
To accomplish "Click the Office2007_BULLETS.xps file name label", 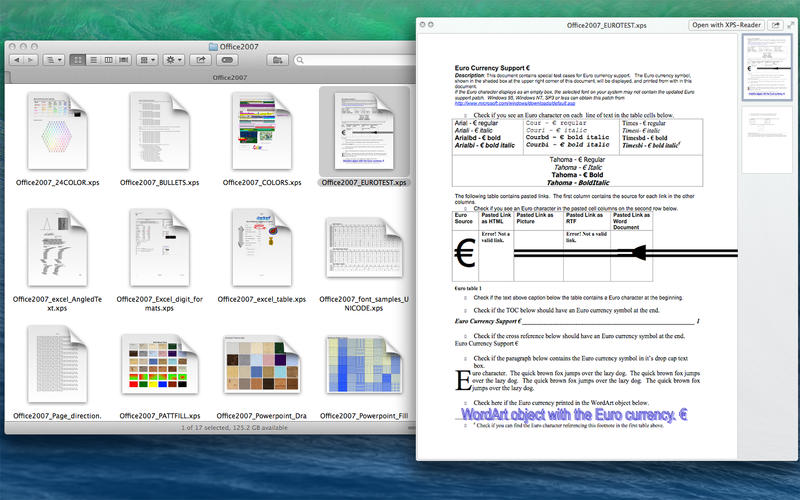I will click(x=159, y=182).
